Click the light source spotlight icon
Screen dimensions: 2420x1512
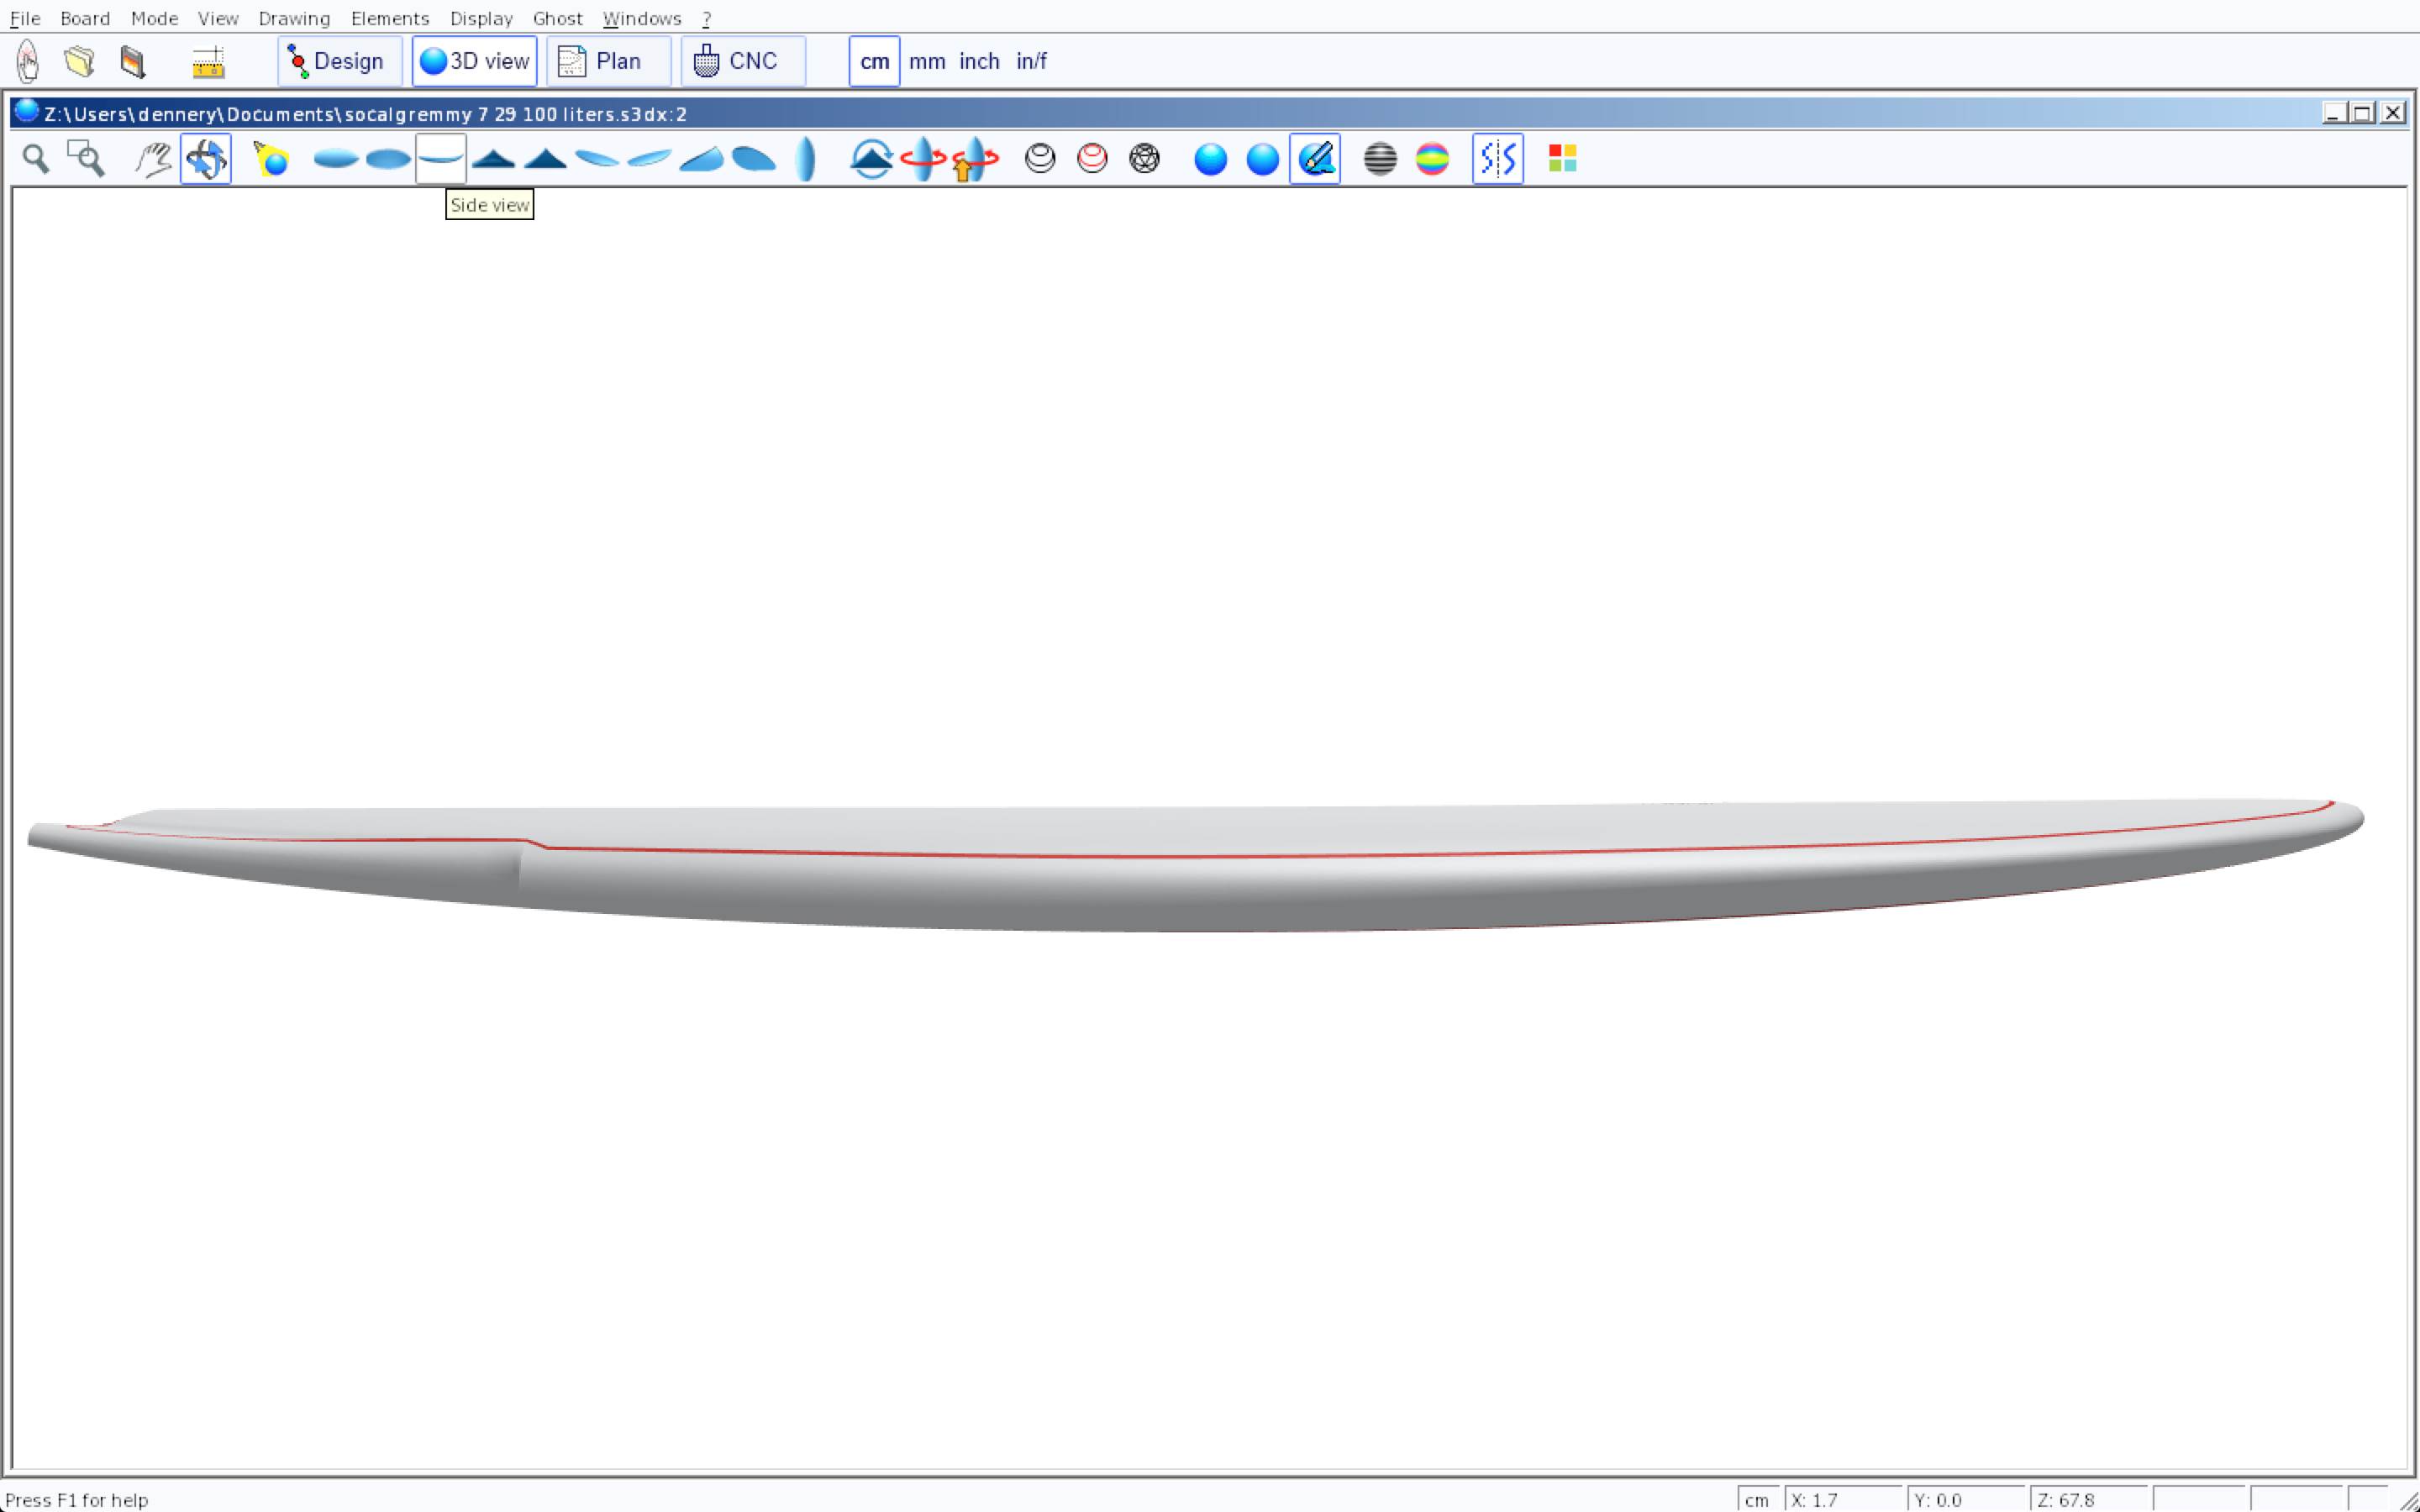click(271, 159)
